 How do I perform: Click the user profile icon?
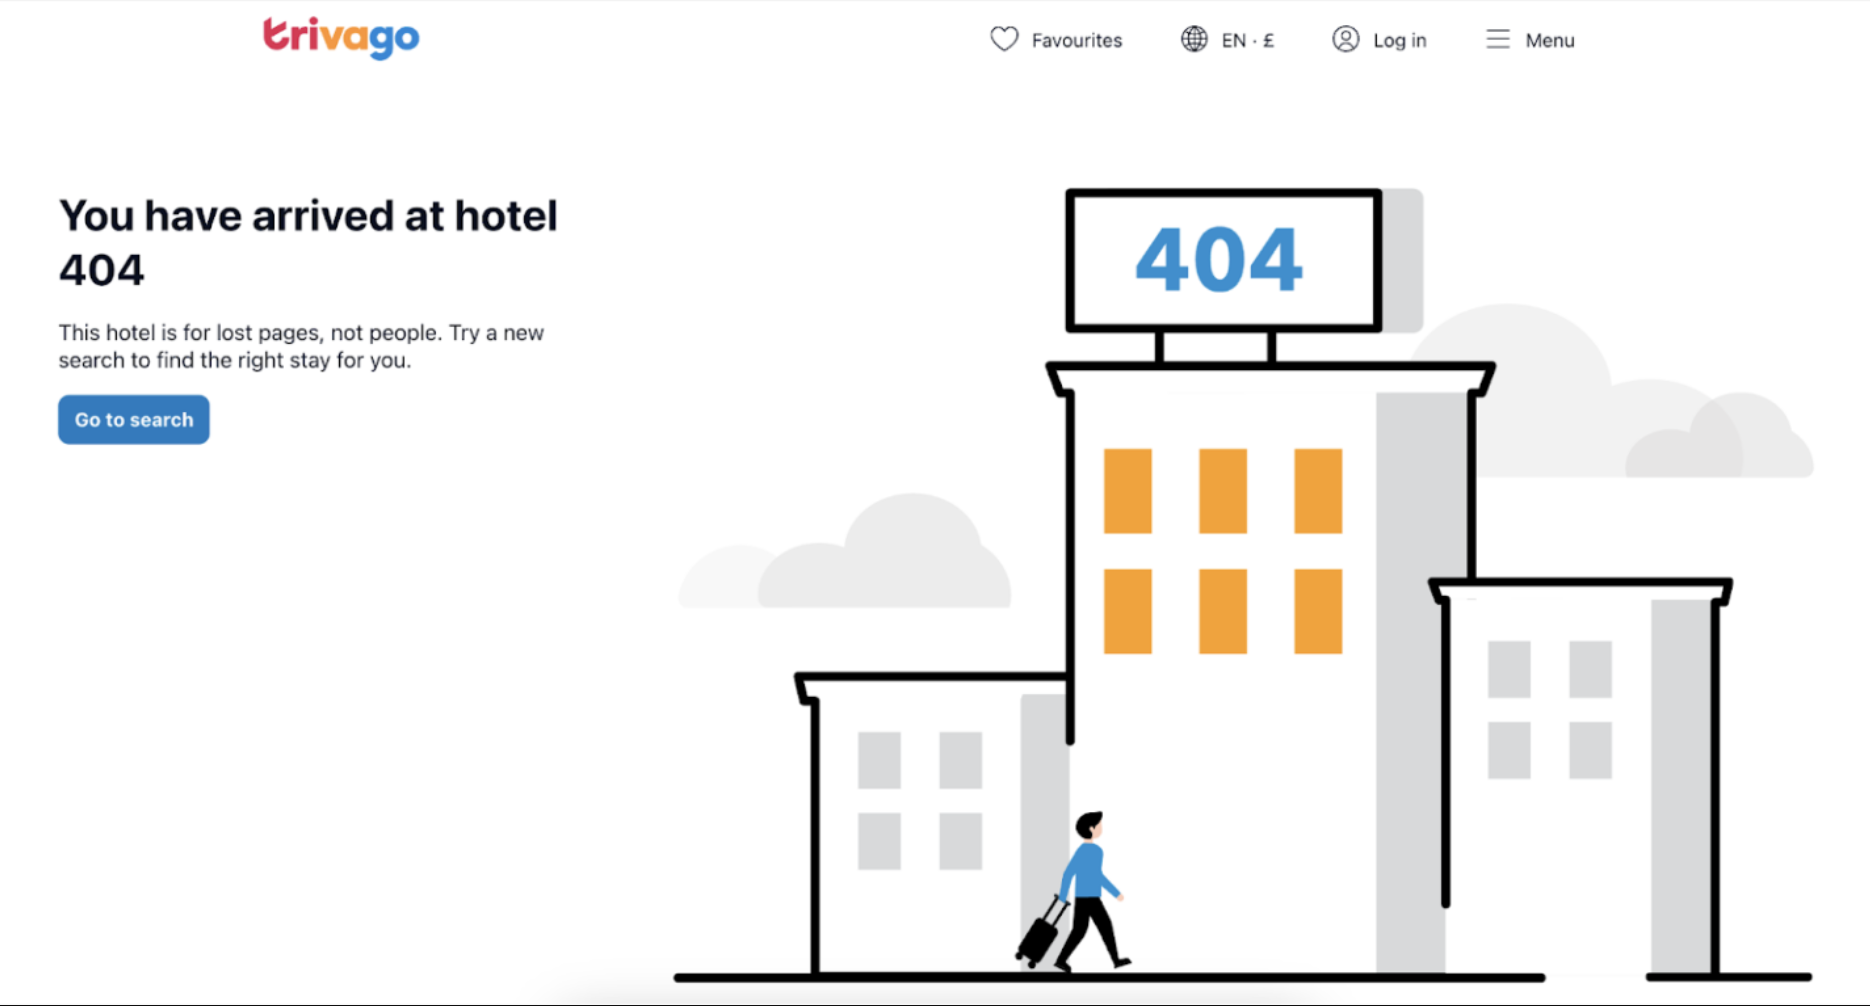[x=1346, y=39]
